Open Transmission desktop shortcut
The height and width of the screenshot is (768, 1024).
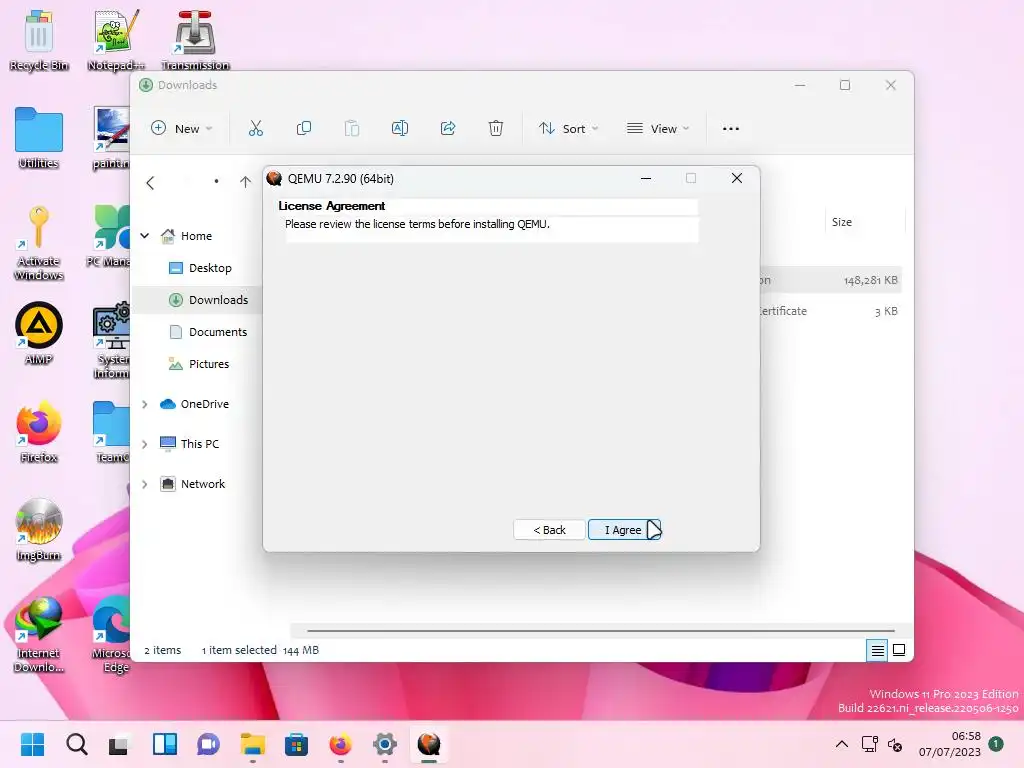point(195,40)
